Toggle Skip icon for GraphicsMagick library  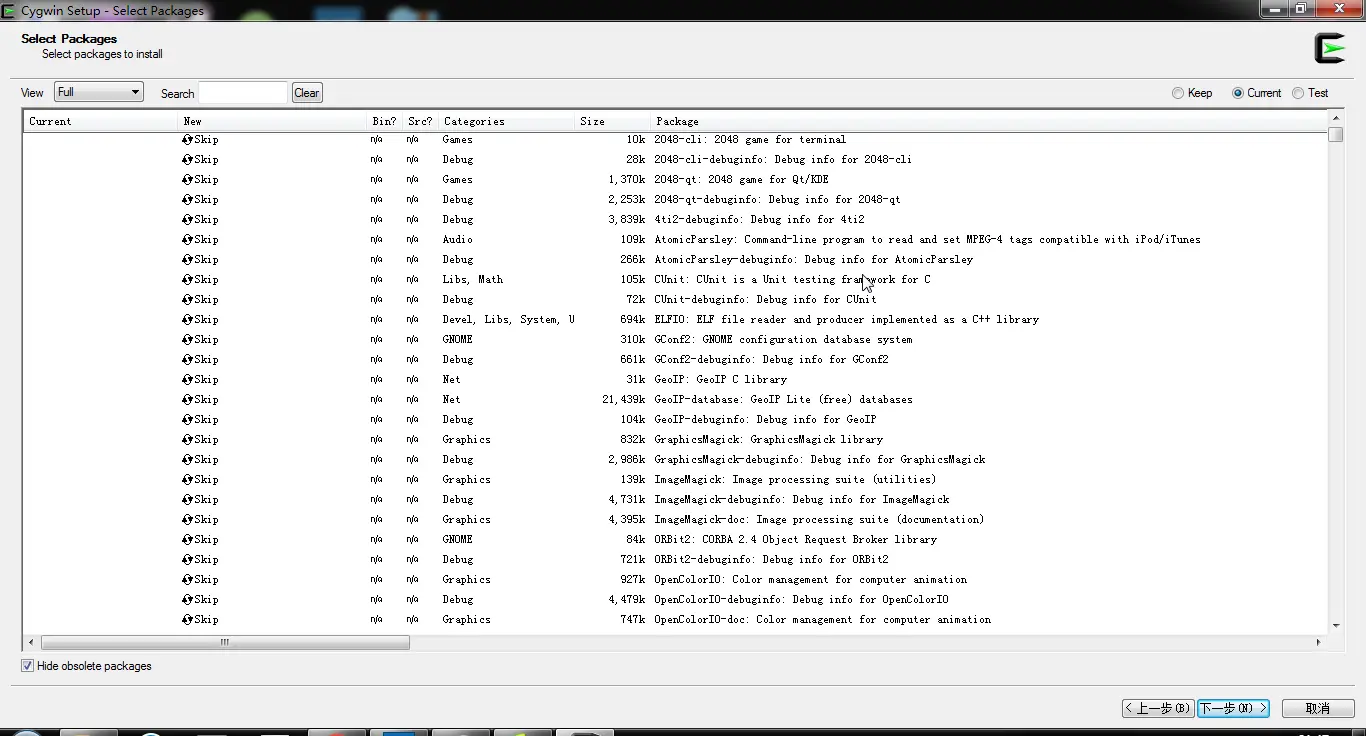187,440
